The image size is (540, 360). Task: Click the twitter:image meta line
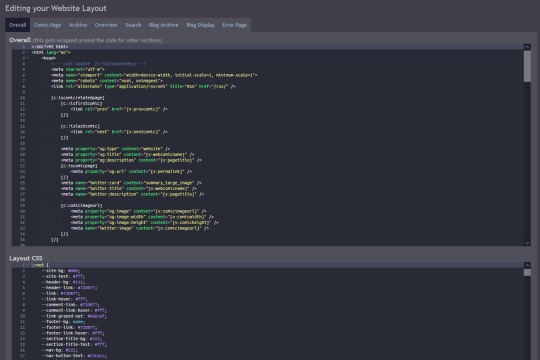click(140, 228)
